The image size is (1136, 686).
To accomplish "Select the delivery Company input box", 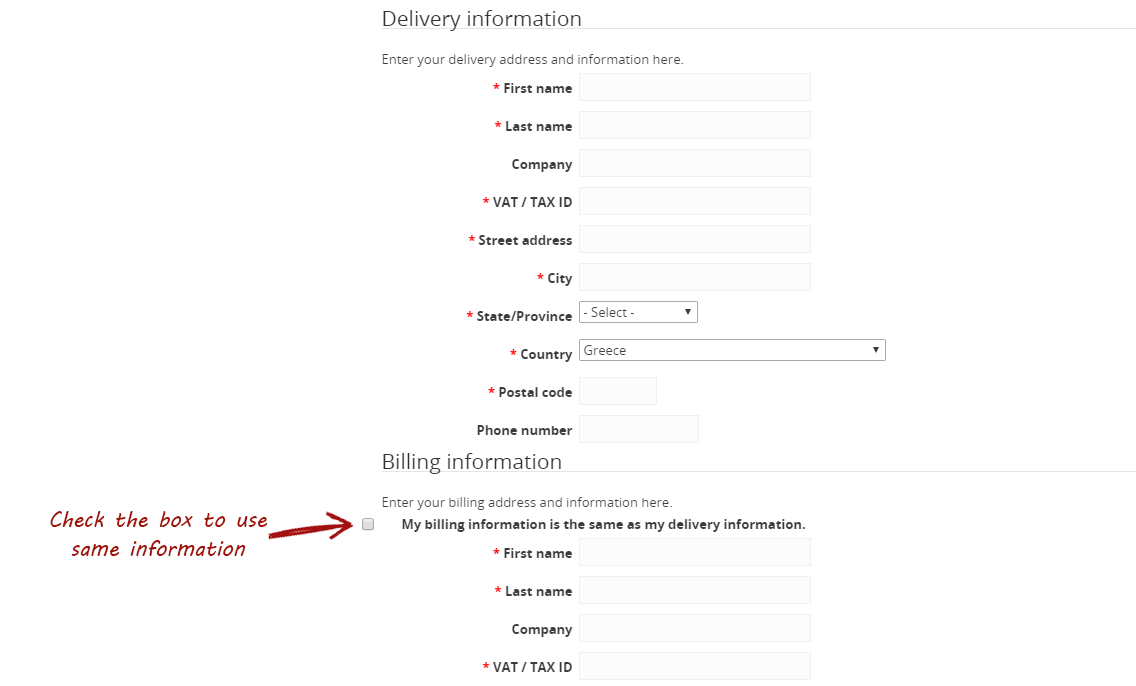I will tap(695, 163).
